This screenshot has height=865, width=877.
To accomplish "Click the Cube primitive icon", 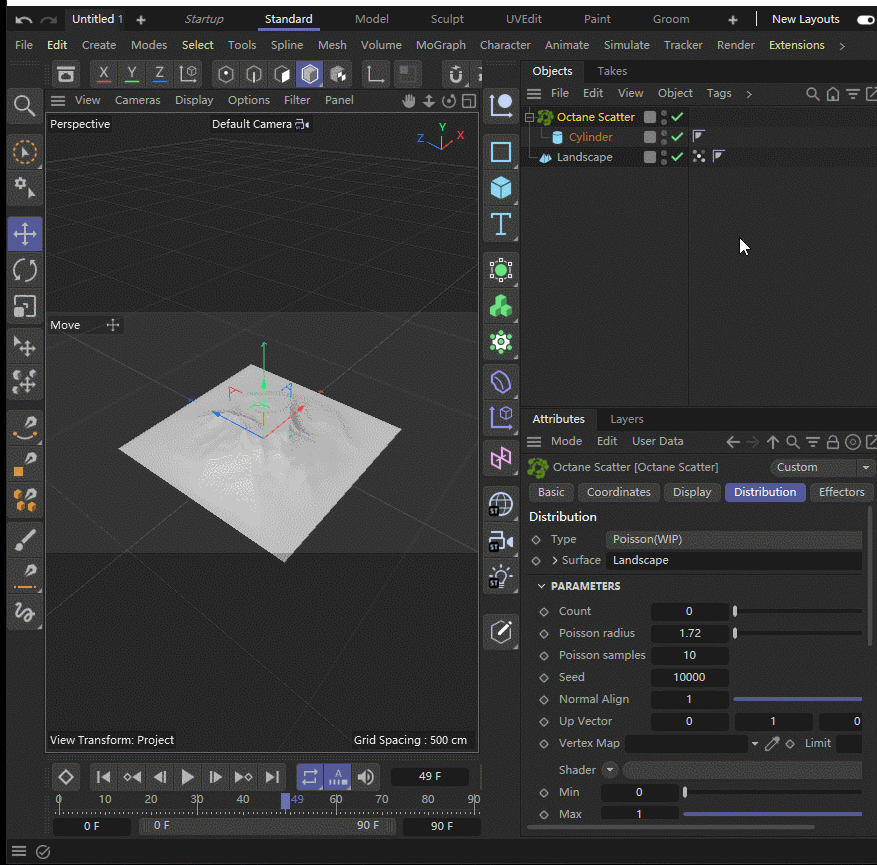I will [501, 187].
